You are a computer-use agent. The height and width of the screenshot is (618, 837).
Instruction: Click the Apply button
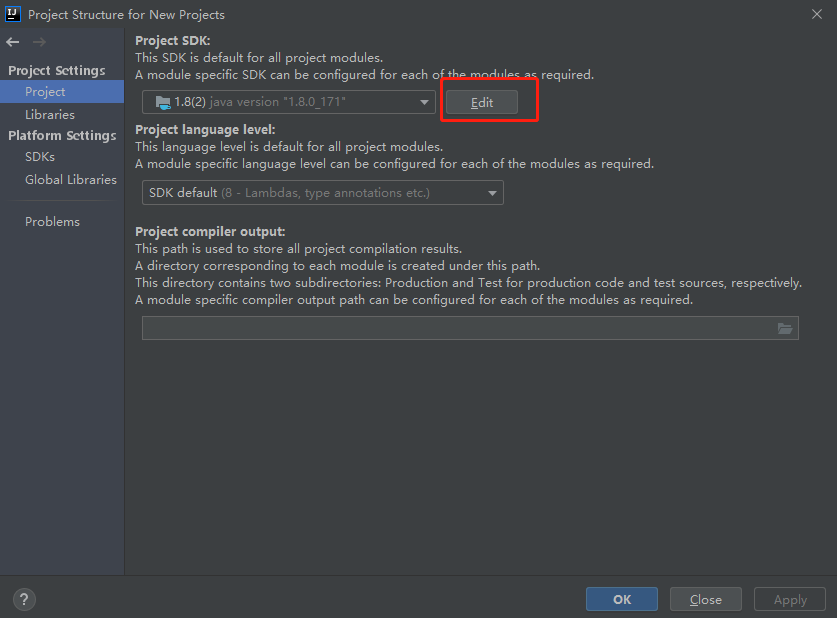[x=790, y=599]
